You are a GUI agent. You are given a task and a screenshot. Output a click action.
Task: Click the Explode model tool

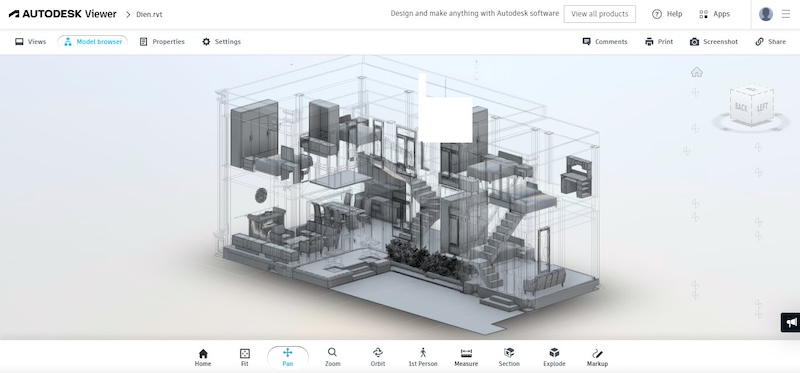pyautogui.click(x=554, y=357)
